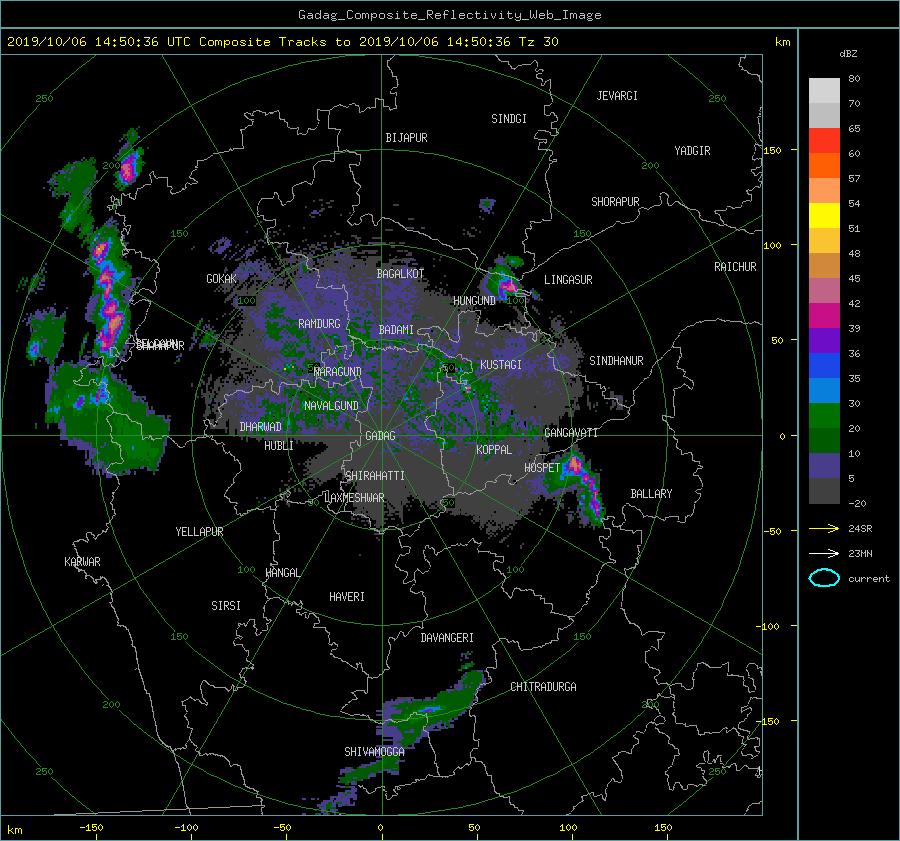Click the SHORAPUR city label
Image resolution: width=900 pixels, height=841 pixels.
click(615, 201)
